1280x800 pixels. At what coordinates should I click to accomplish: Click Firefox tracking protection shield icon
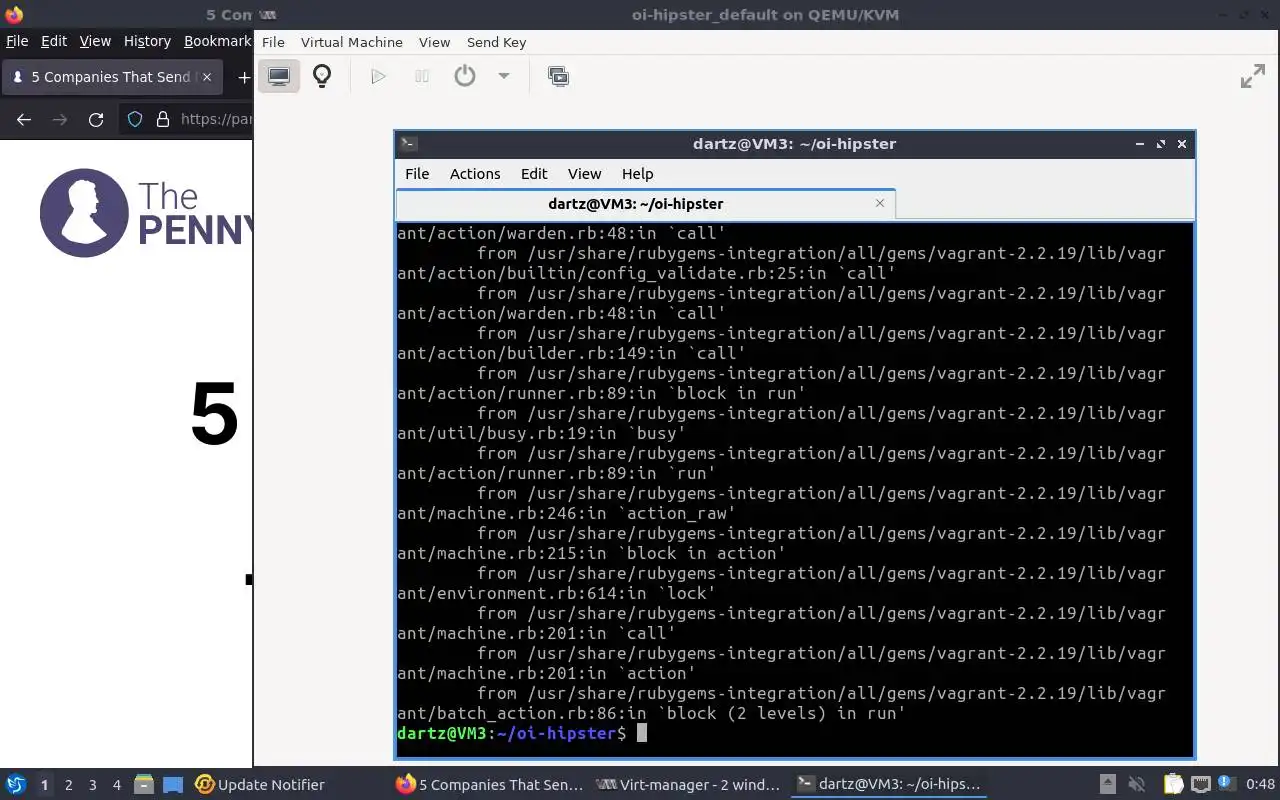coord(135,119)
